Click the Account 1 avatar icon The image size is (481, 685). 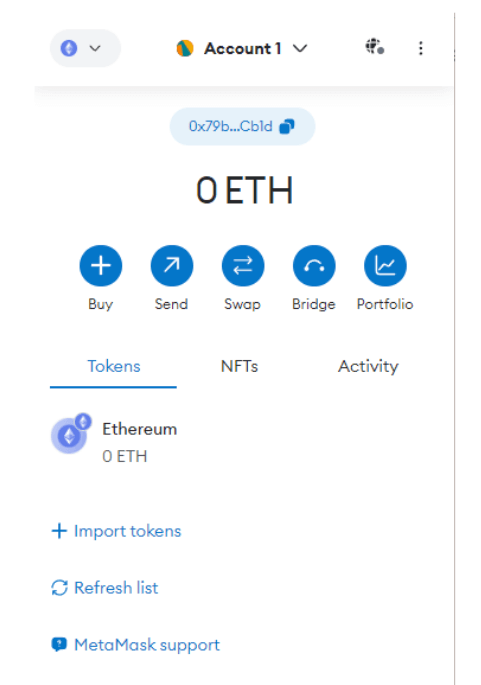(x=185, y=48)
